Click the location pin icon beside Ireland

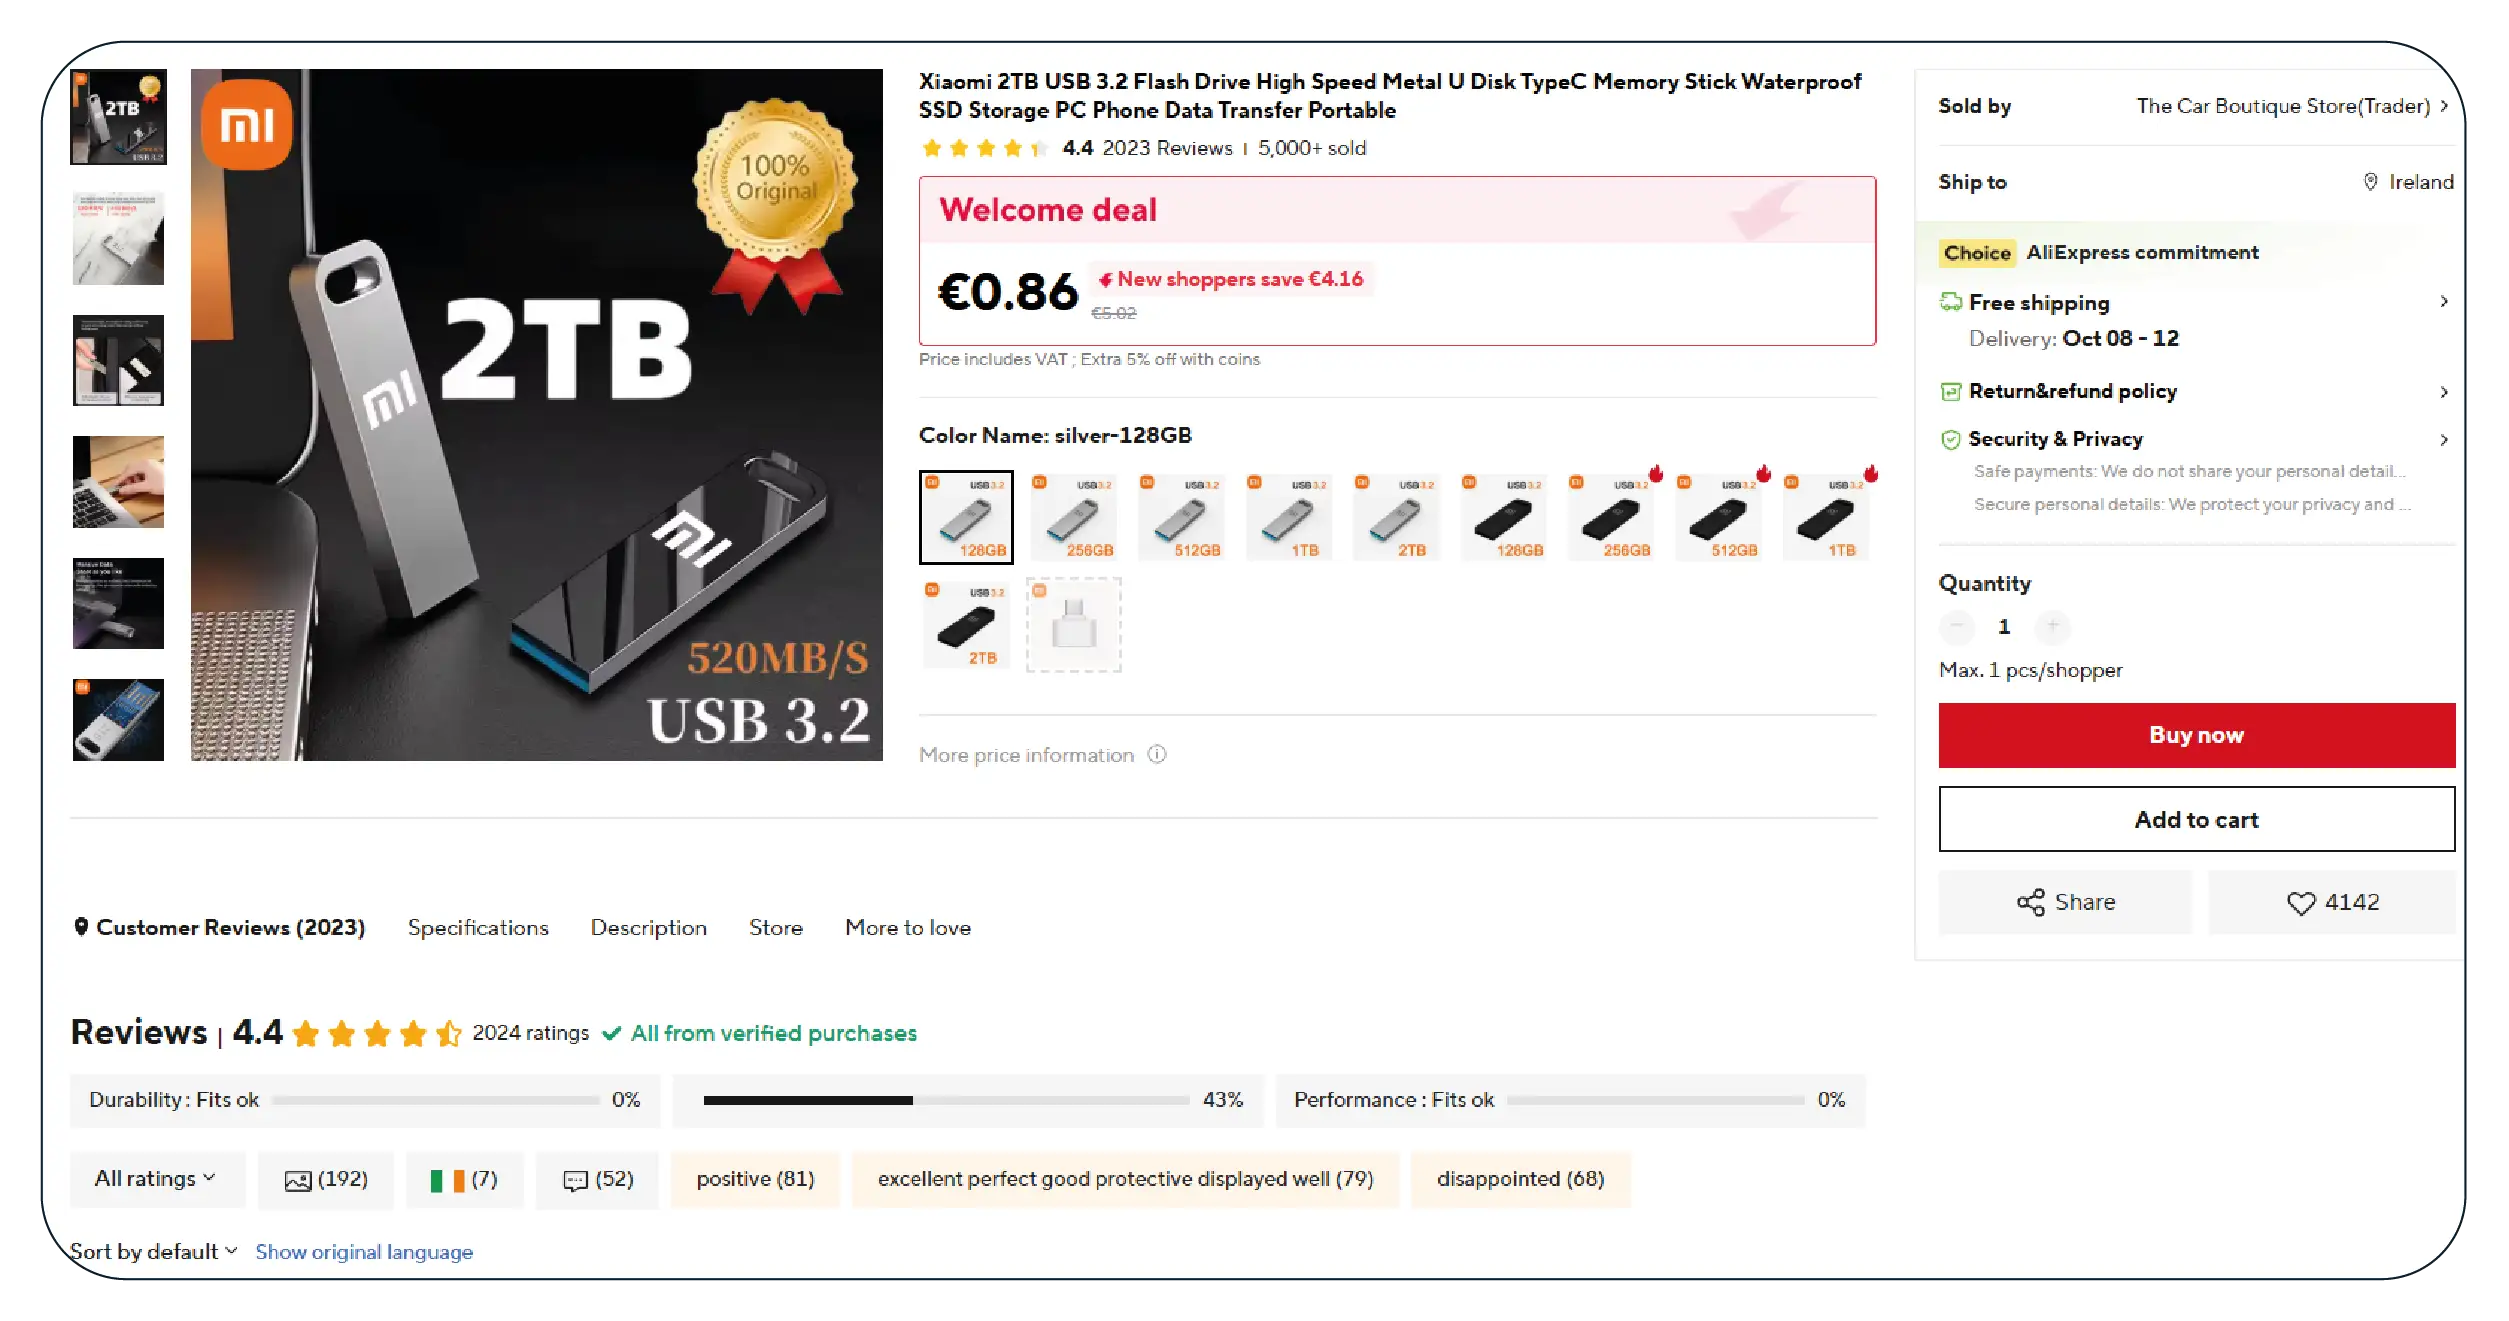coord(2370,182)
